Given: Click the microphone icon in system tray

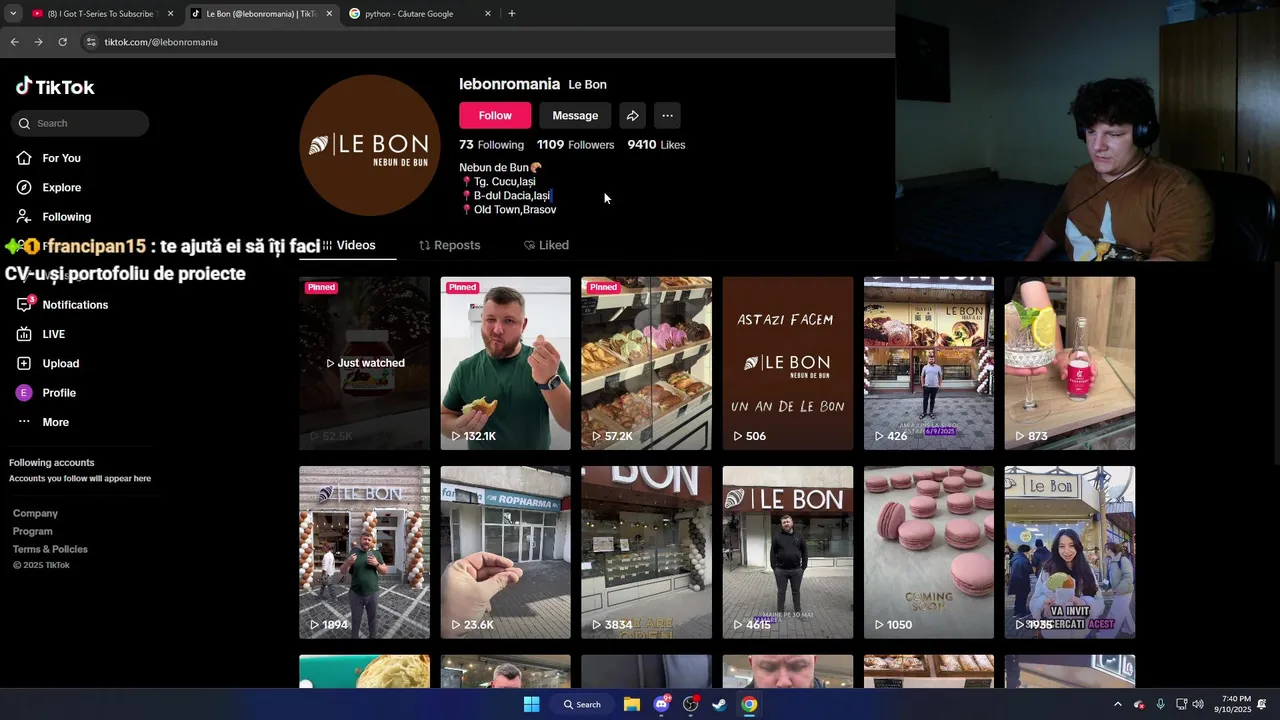Looking at the screenshot, I should tap(1160, 704).
